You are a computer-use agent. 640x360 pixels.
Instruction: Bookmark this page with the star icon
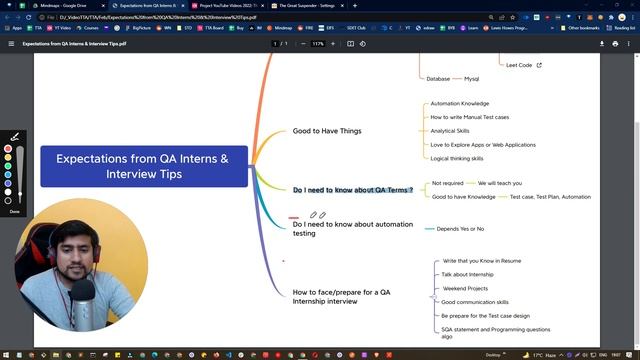(x=513, y=18)
